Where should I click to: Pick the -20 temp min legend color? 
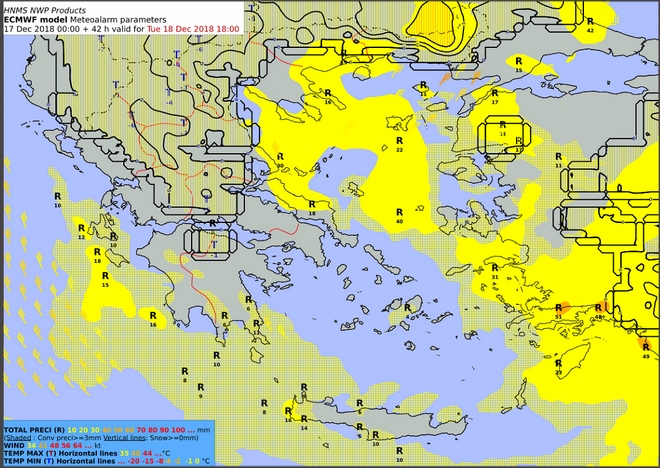click(133, 461)
